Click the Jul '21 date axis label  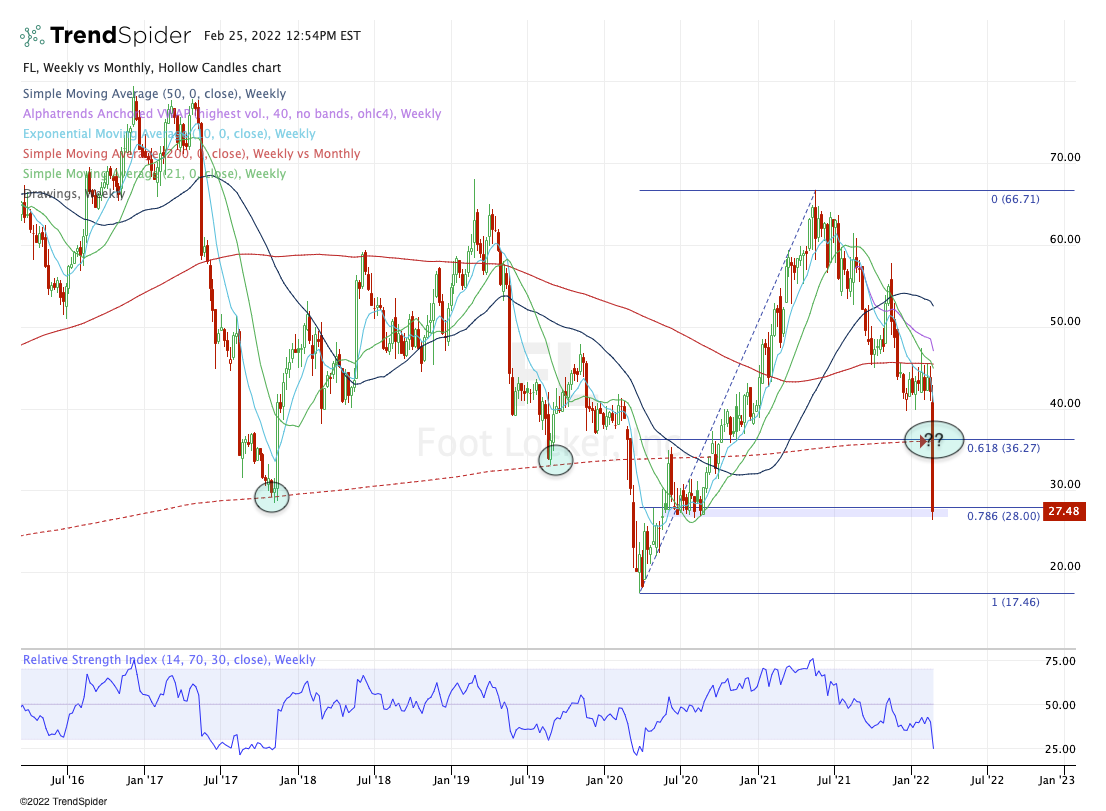(834, 780)
